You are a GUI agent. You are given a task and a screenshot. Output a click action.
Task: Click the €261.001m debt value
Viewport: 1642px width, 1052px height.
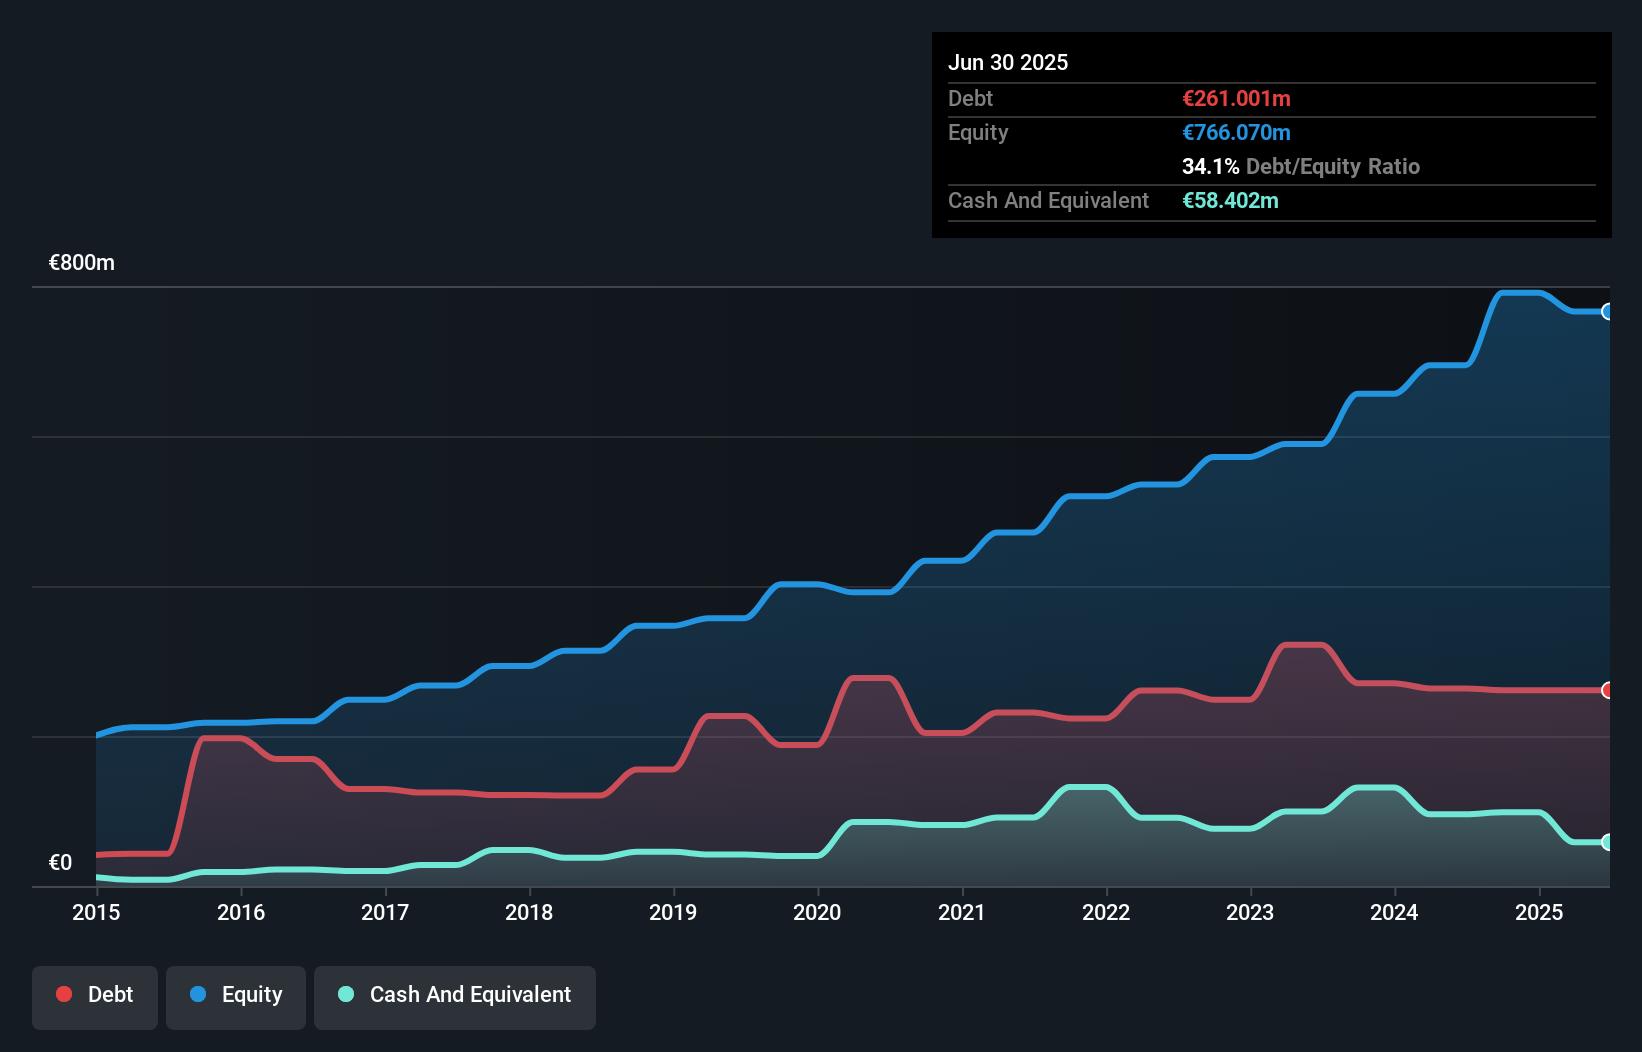click(x=1236, y=98)
